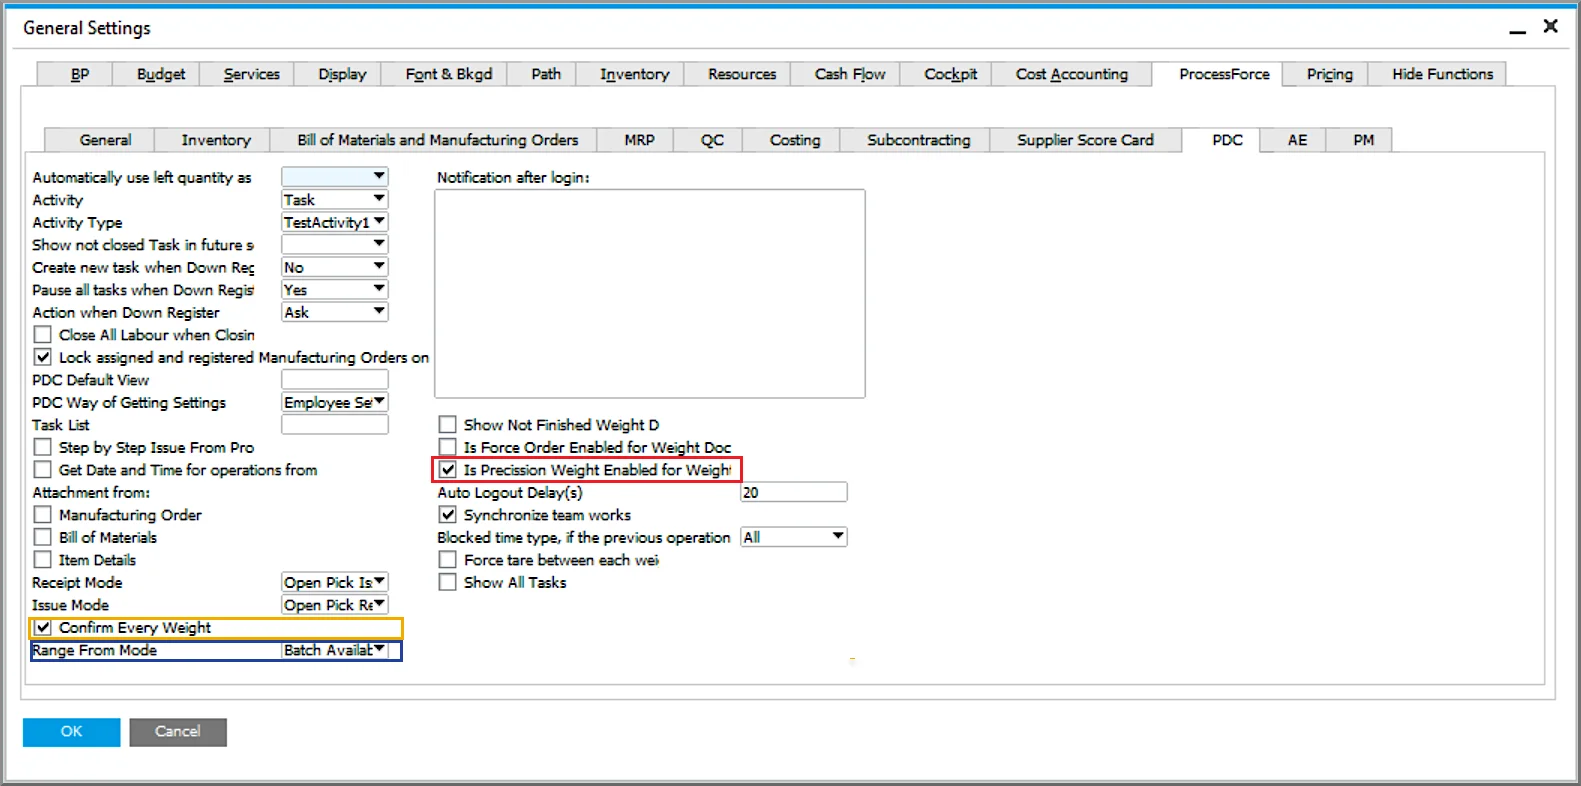Switch to the Cost Accounting tab
1581x786 pixels.
(x=1071, y=74)
